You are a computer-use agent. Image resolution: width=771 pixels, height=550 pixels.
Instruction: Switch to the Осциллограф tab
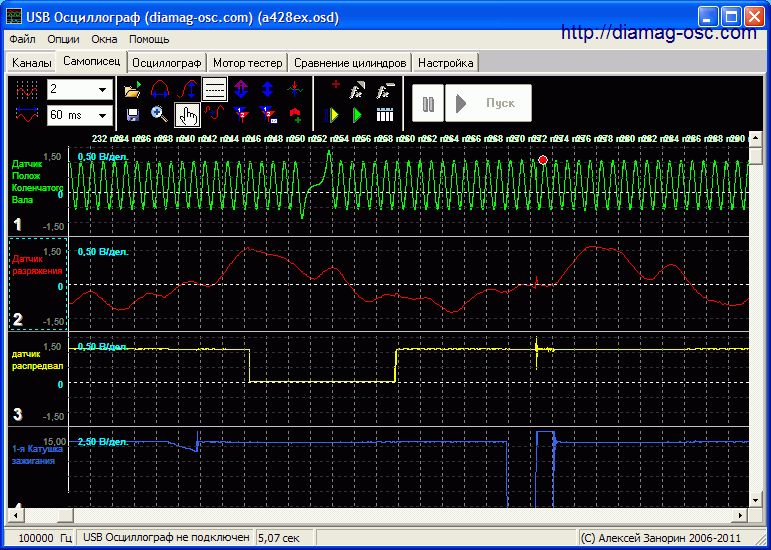(167, 62)
